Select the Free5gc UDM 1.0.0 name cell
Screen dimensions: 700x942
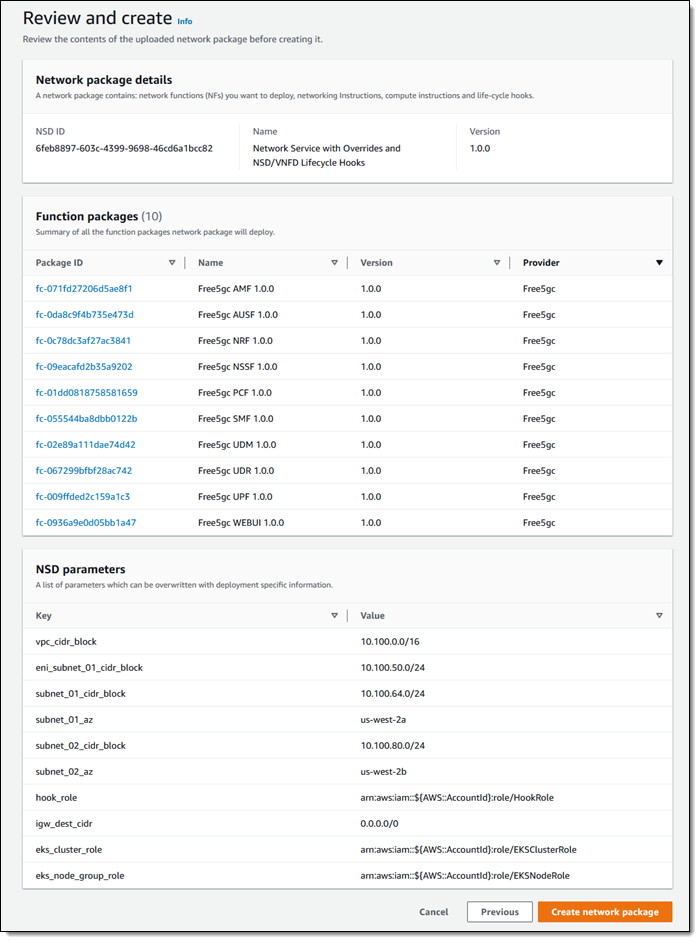pos(237,445)
